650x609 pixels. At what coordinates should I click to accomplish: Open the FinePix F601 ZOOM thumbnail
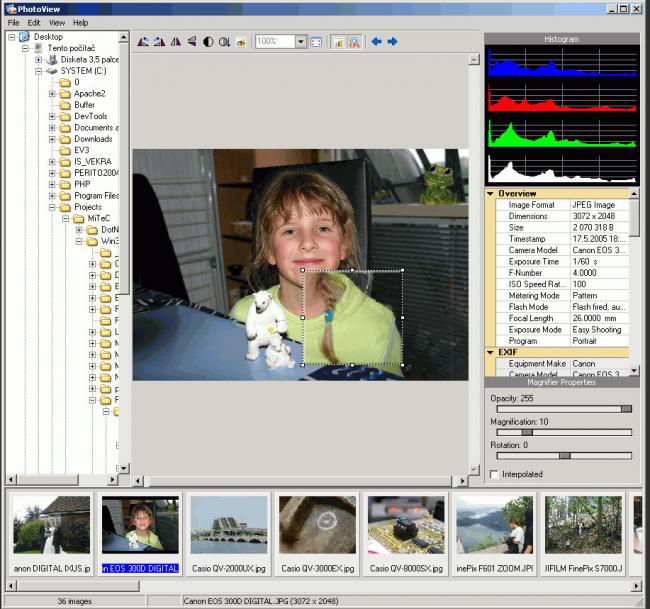(x=495, y=533)
